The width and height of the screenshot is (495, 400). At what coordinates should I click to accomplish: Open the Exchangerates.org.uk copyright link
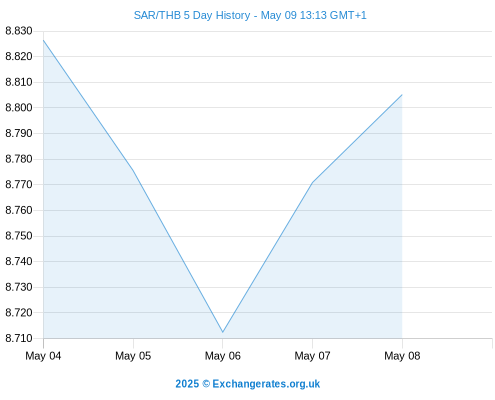pos(248,384)
